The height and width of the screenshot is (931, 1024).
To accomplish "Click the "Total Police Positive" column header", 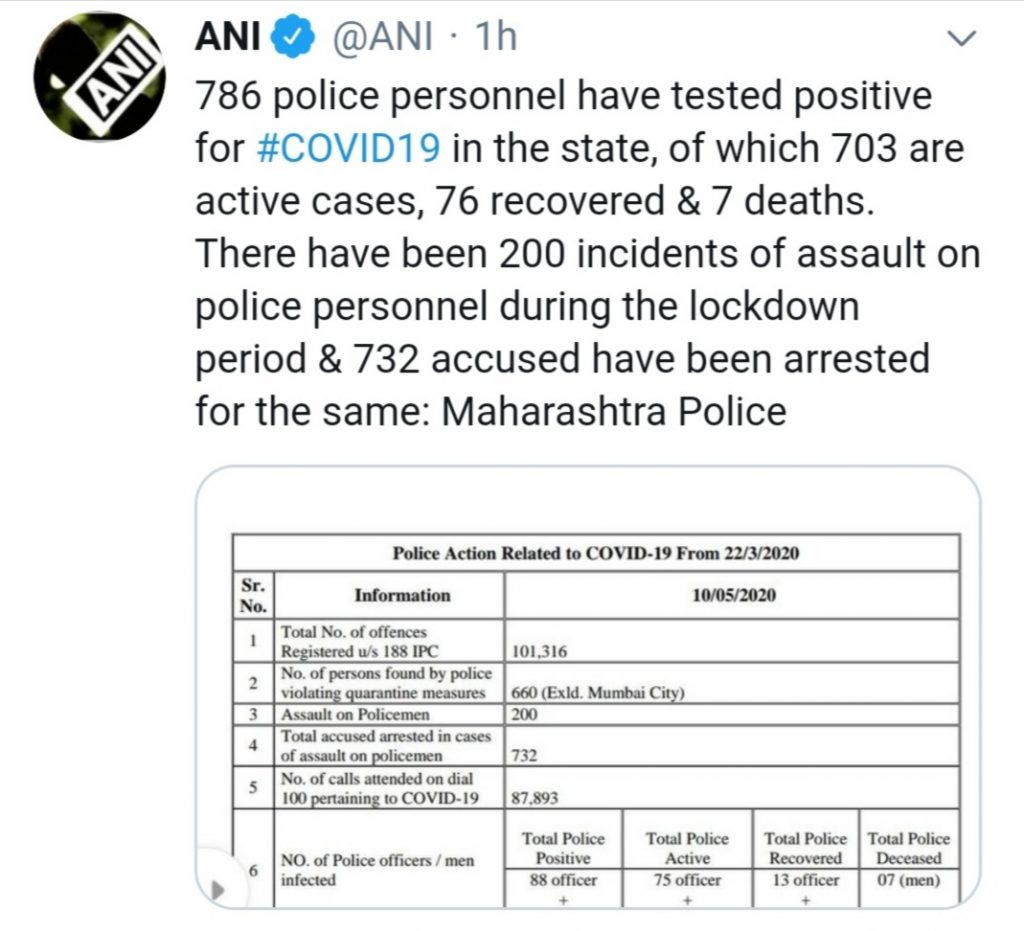I will 564,848.
